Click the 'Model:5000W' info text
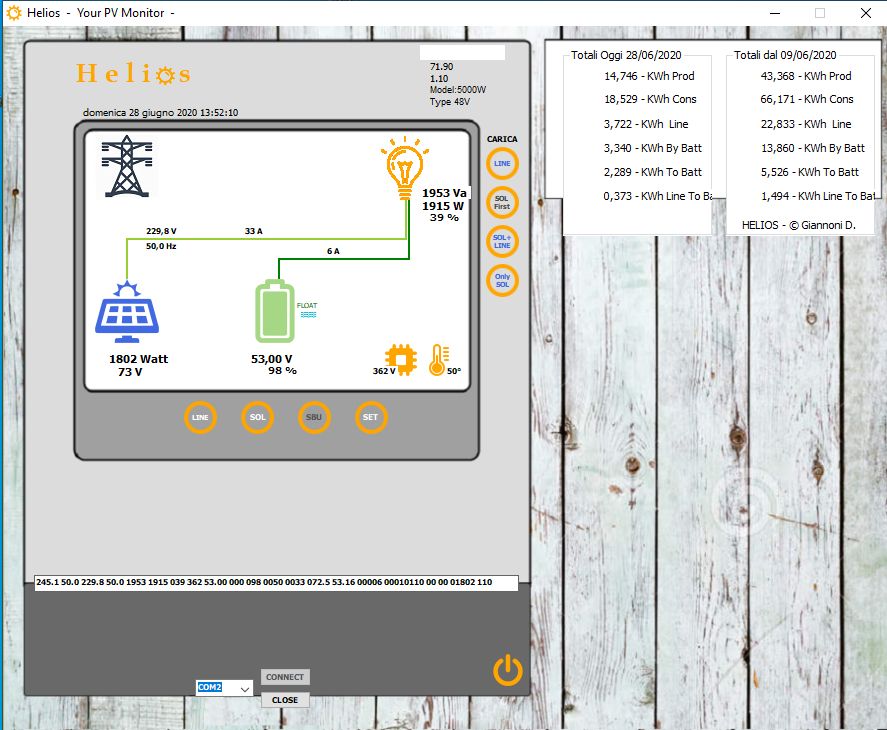This screenshot has height=730, width=887. coord(458,90)
